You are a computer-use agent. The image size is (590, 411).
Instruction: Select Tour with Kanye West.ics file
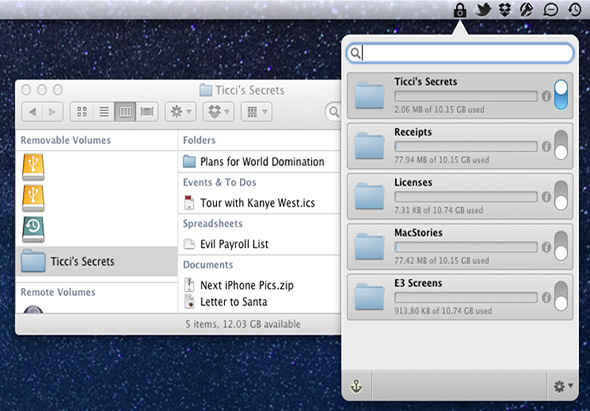pyautogui.click(x=259, y=203)
